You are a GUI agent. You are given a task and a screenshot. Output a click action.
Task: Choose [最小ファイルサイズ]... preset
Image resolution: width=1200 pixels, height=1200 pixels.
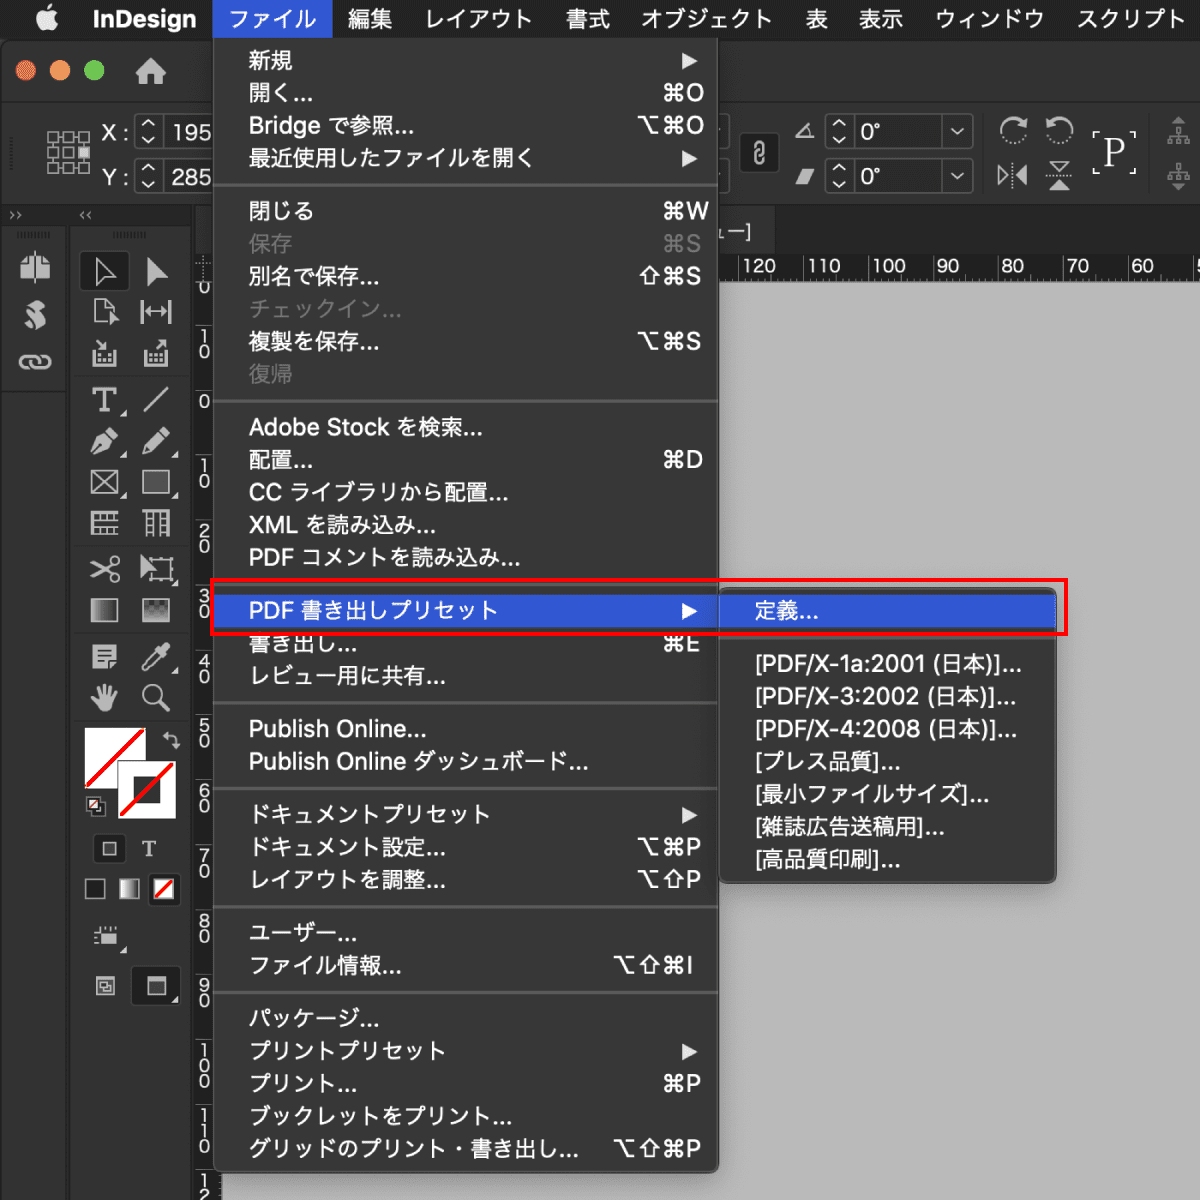[x=888, y=794]
